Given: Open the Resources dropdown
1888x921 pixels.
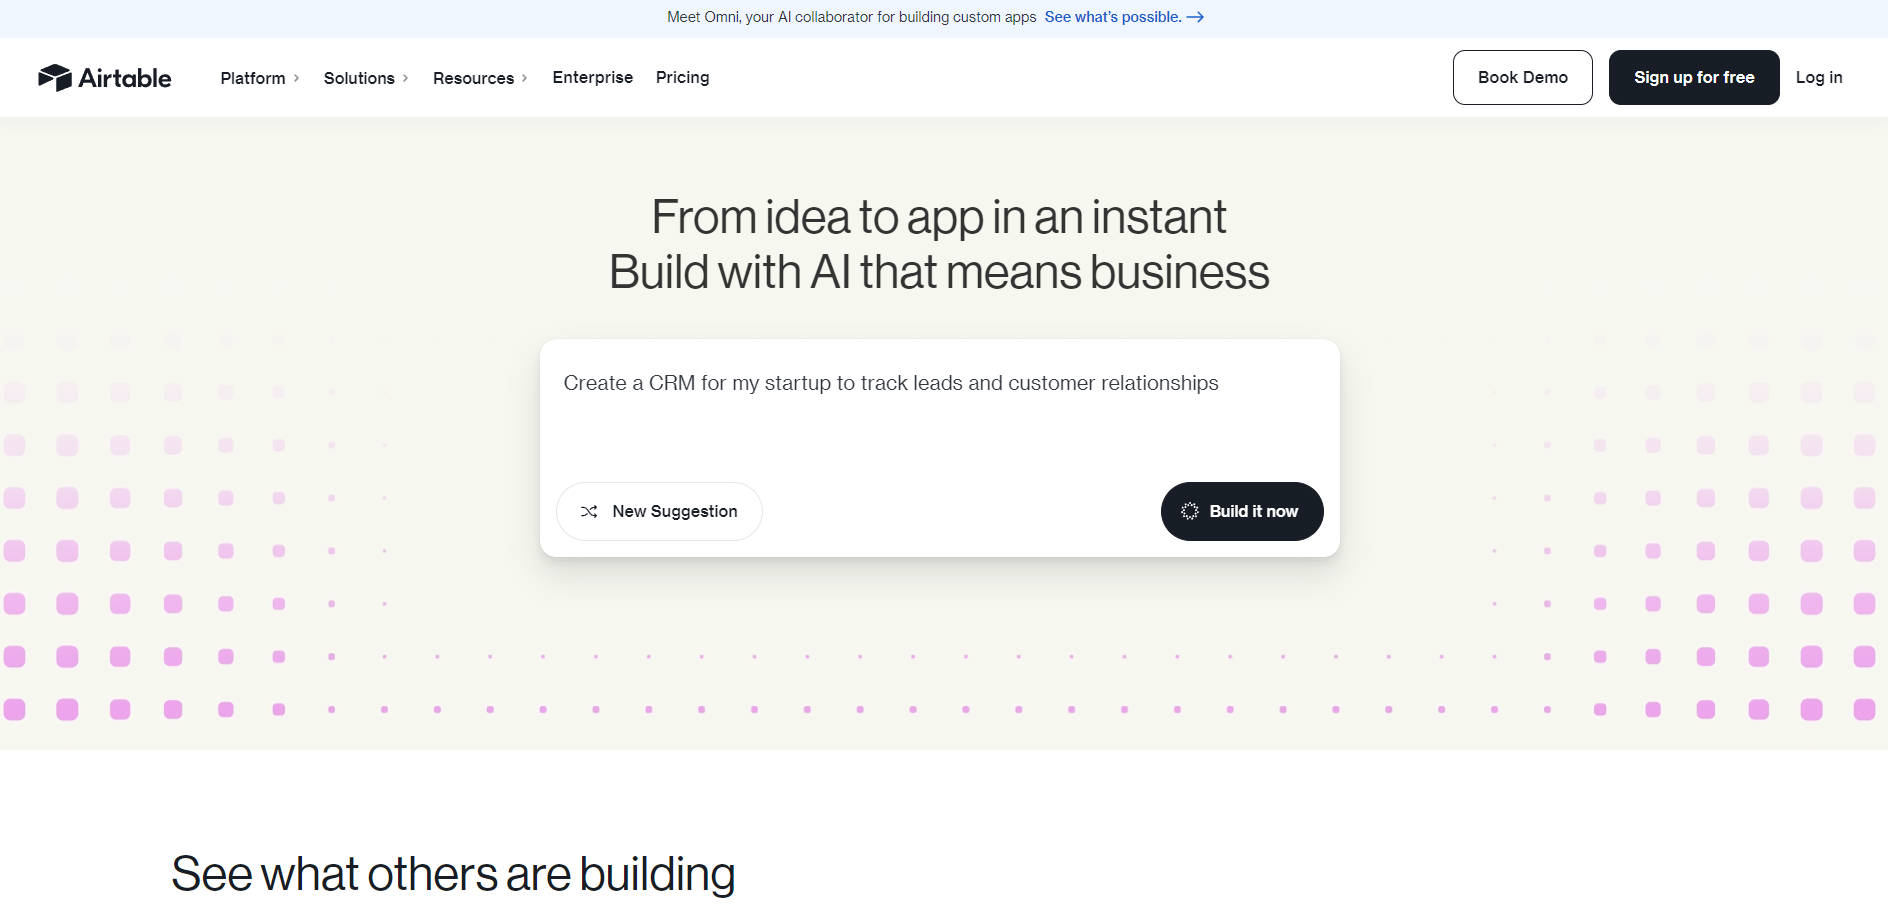Looking at the screenshot, I should point(474,77).
